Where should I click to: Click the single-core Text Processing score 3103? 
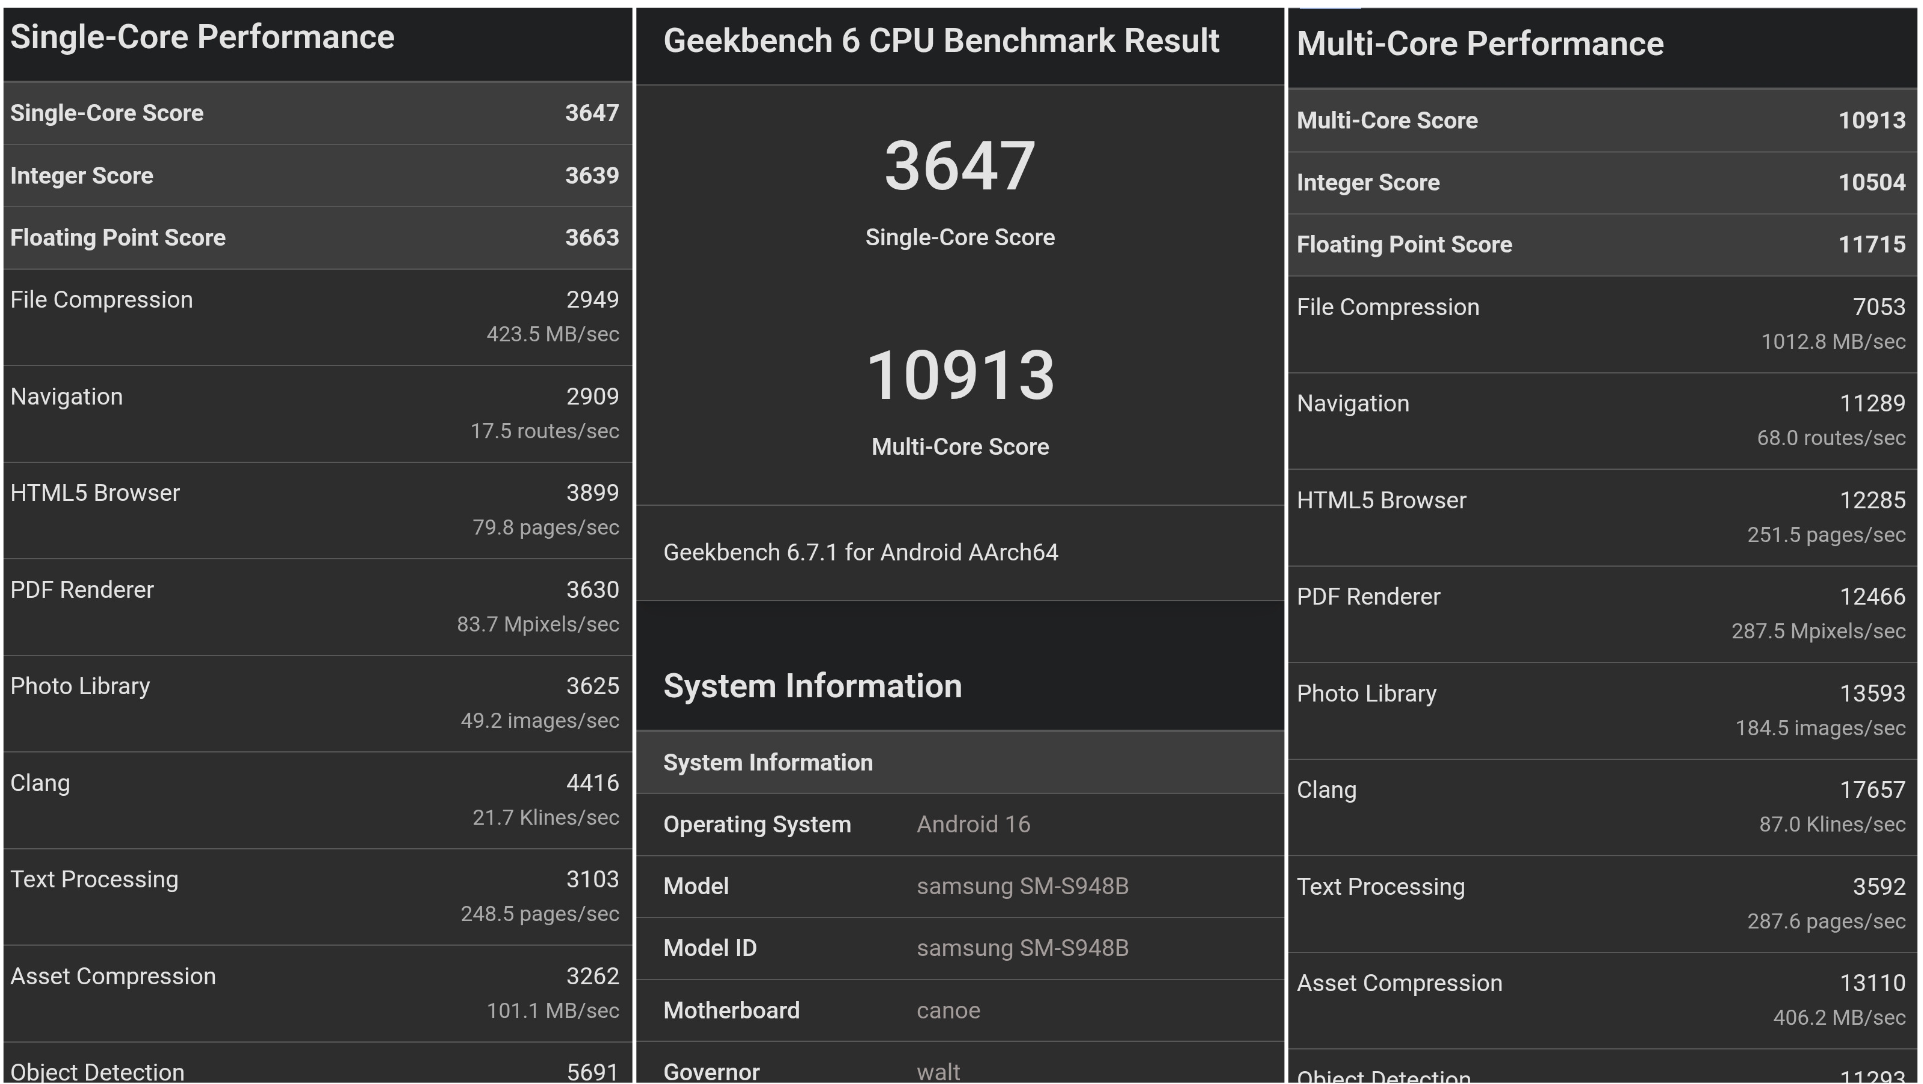[593, 879]
